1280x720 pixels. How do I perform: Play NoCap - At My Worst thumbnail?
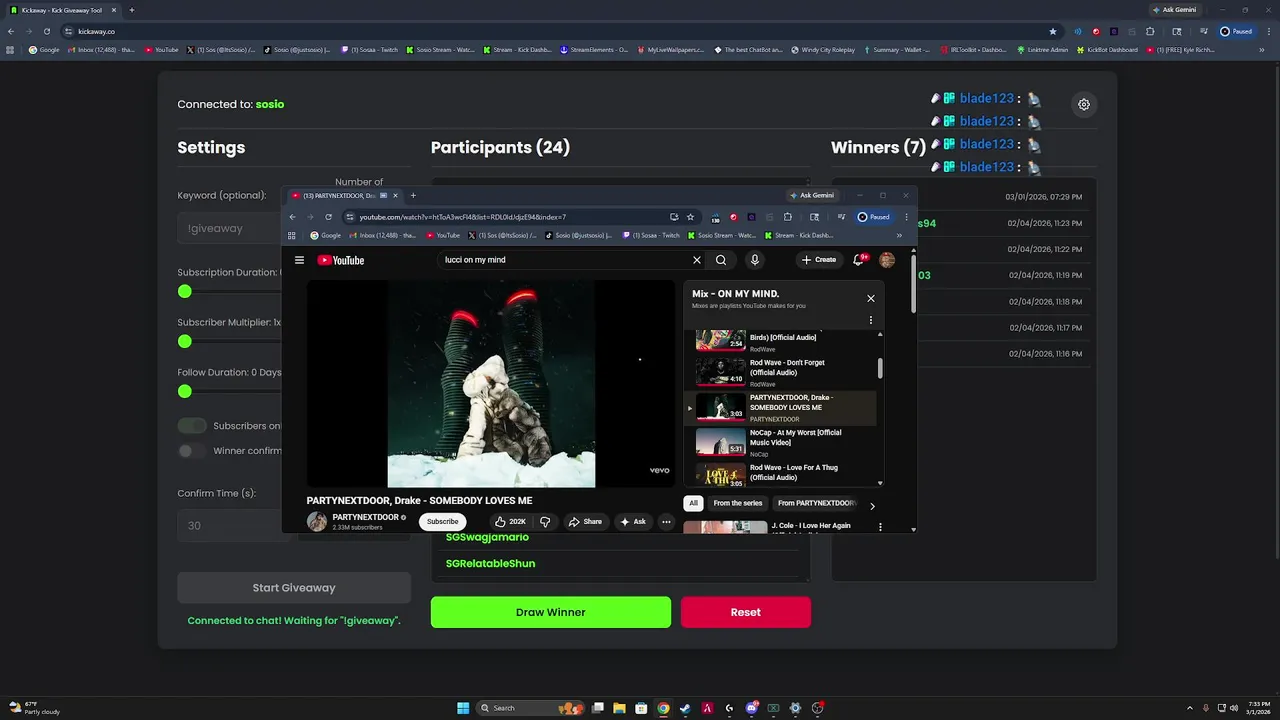click(721, 442)
